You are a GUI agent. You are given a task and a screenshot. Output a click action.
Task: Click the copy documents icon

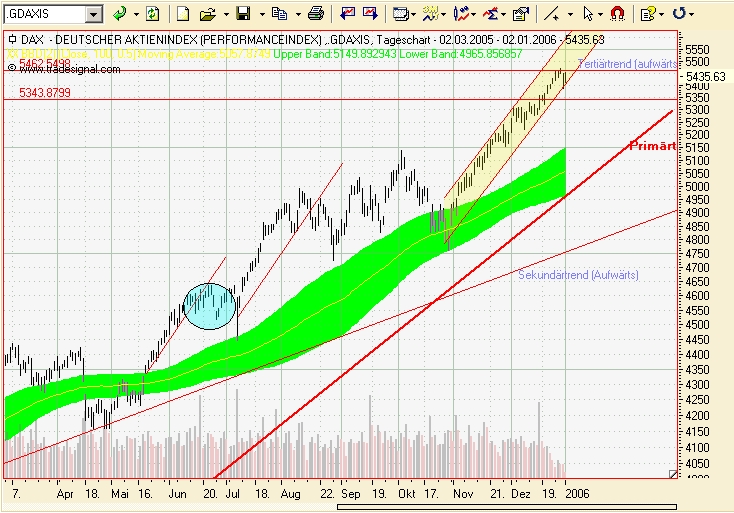pyautogui.click(x=279, y=14)
